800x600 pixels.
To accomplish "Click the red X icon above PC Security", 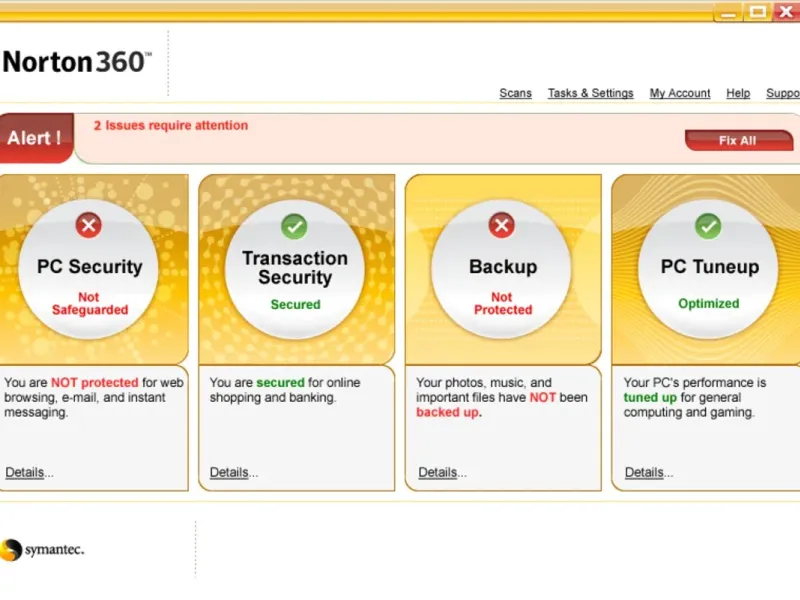I will [x=89, y=225].
